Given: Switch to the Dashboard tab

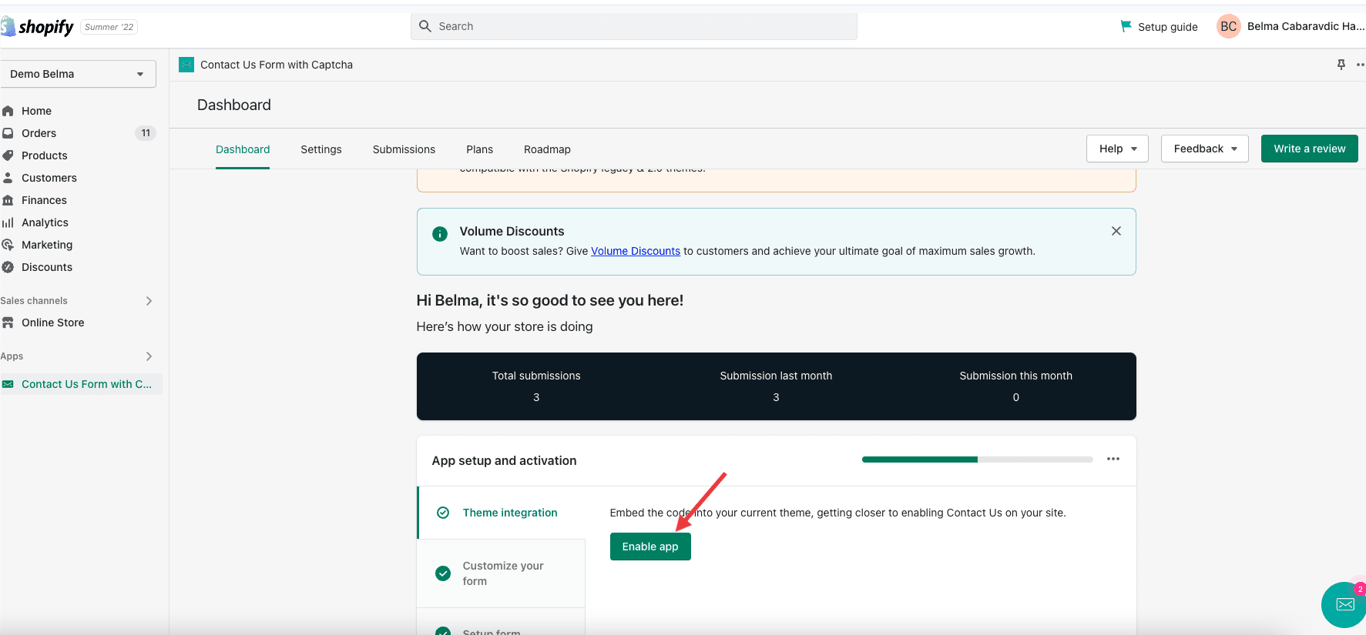Looking at the screenshot, I should click(x=243, y=149).
